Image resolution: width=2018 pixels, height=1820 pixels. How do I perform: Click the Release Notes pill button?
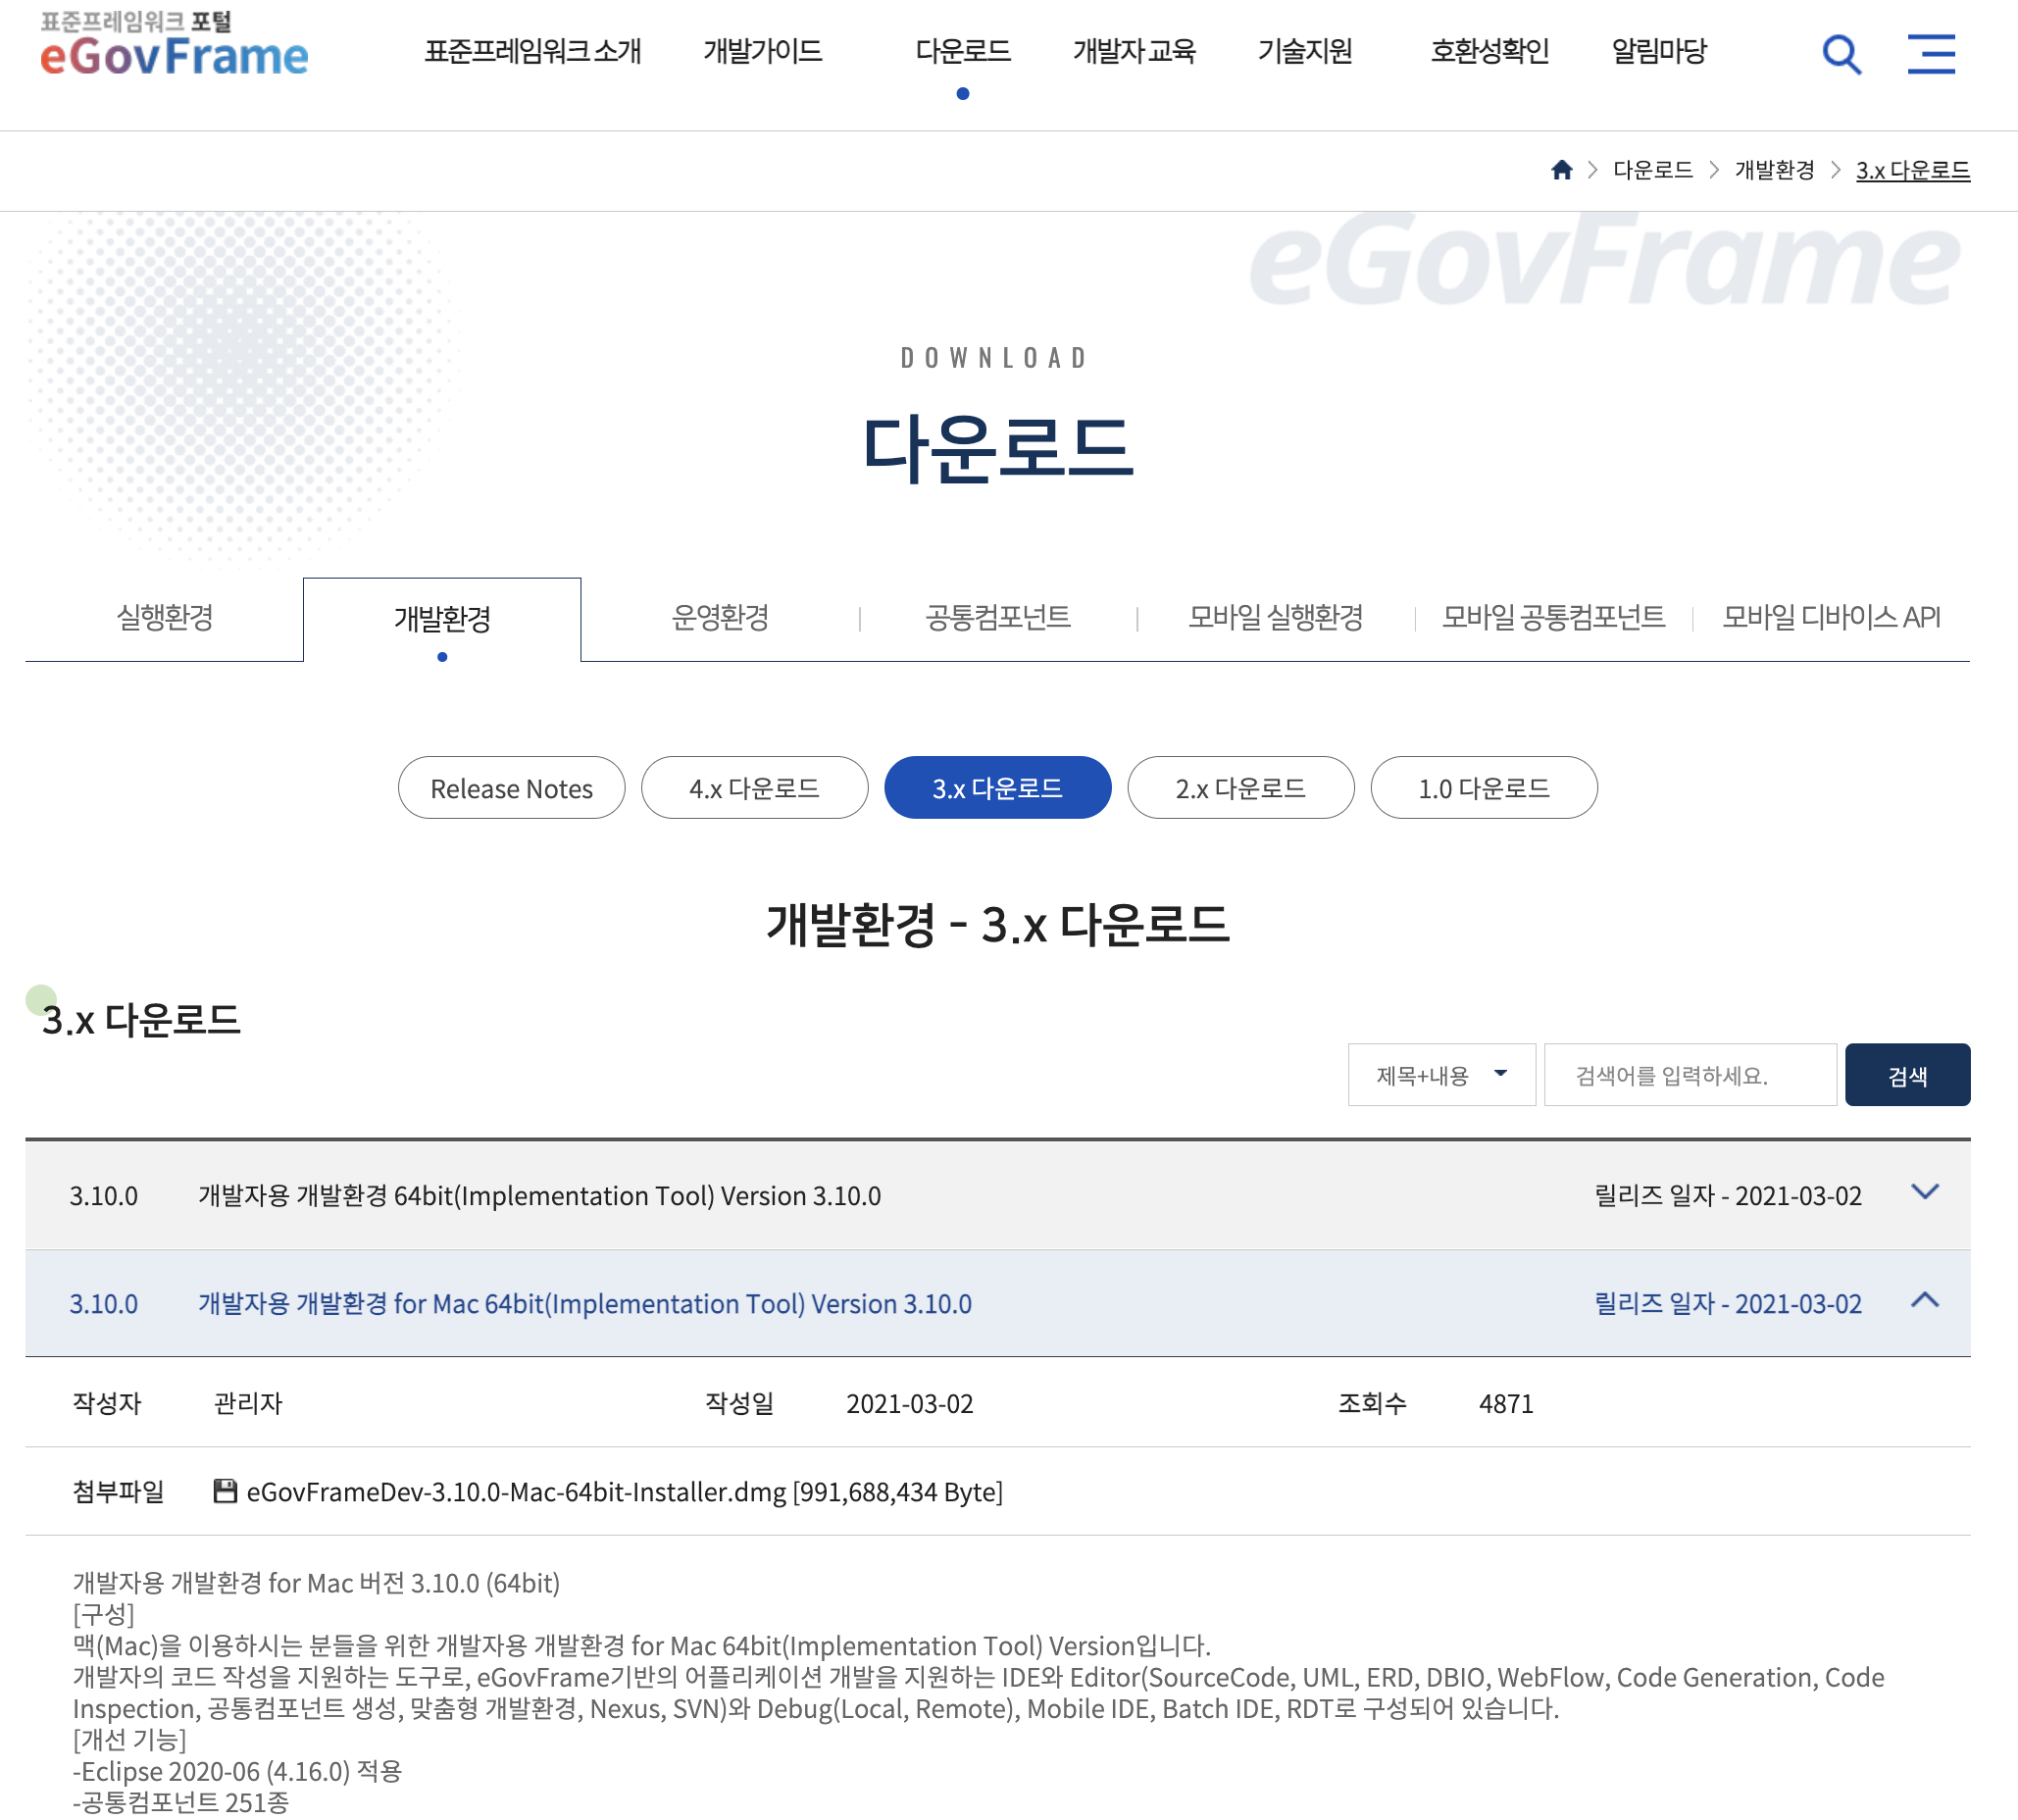(511, 788)
